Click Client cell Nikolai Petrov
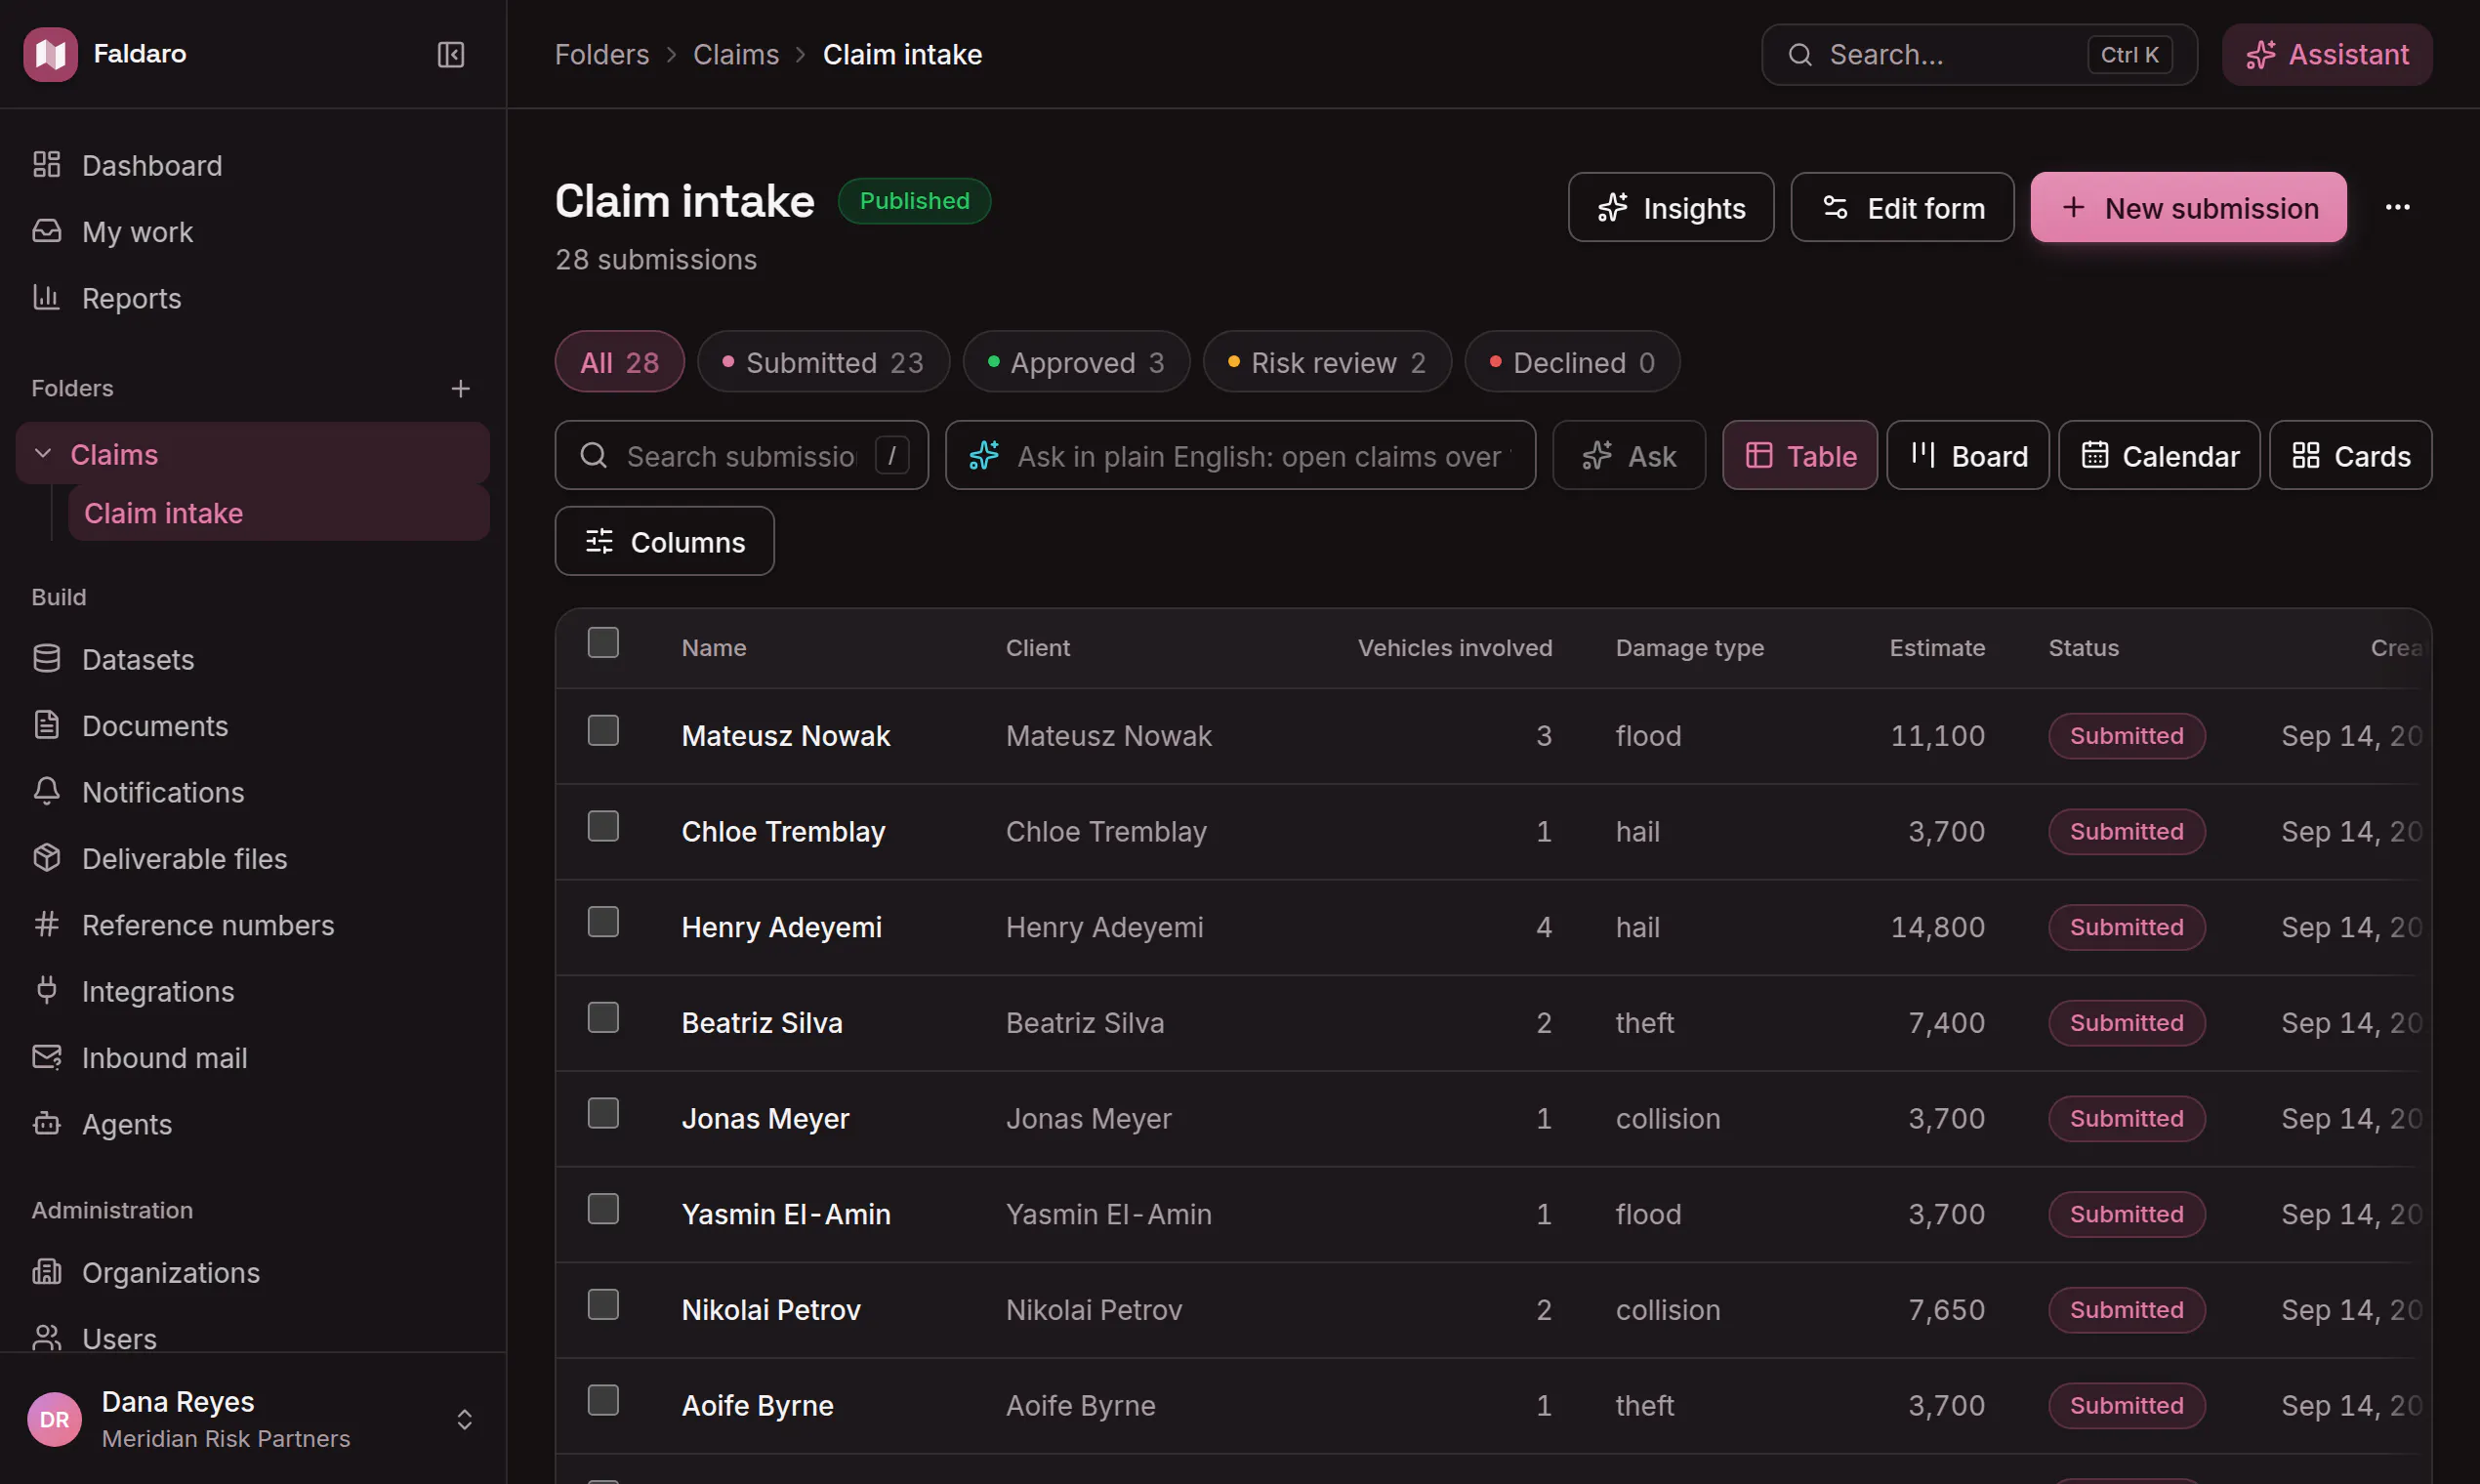Image resolution: width=2480 pixels, height=1484 pixels. pos(1093,1309)
